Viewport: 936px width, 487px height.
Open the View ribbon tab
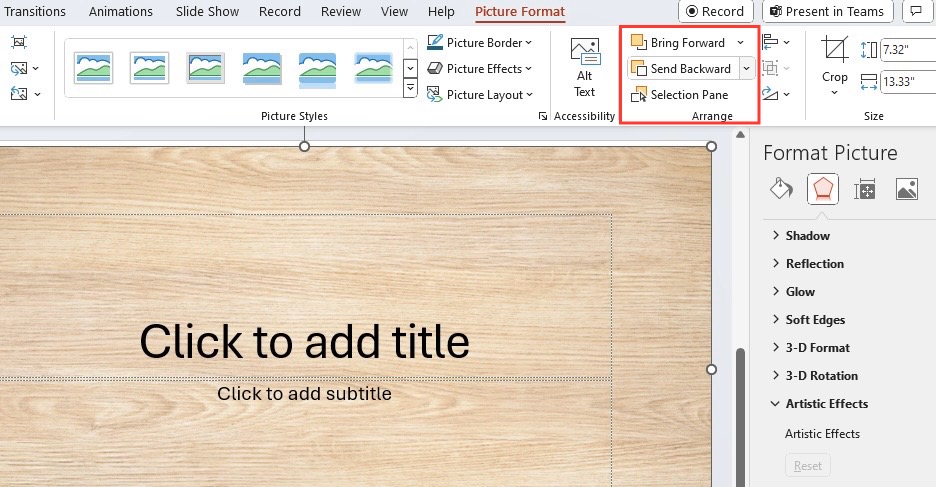pyautogui.click(x=394, y=11)
